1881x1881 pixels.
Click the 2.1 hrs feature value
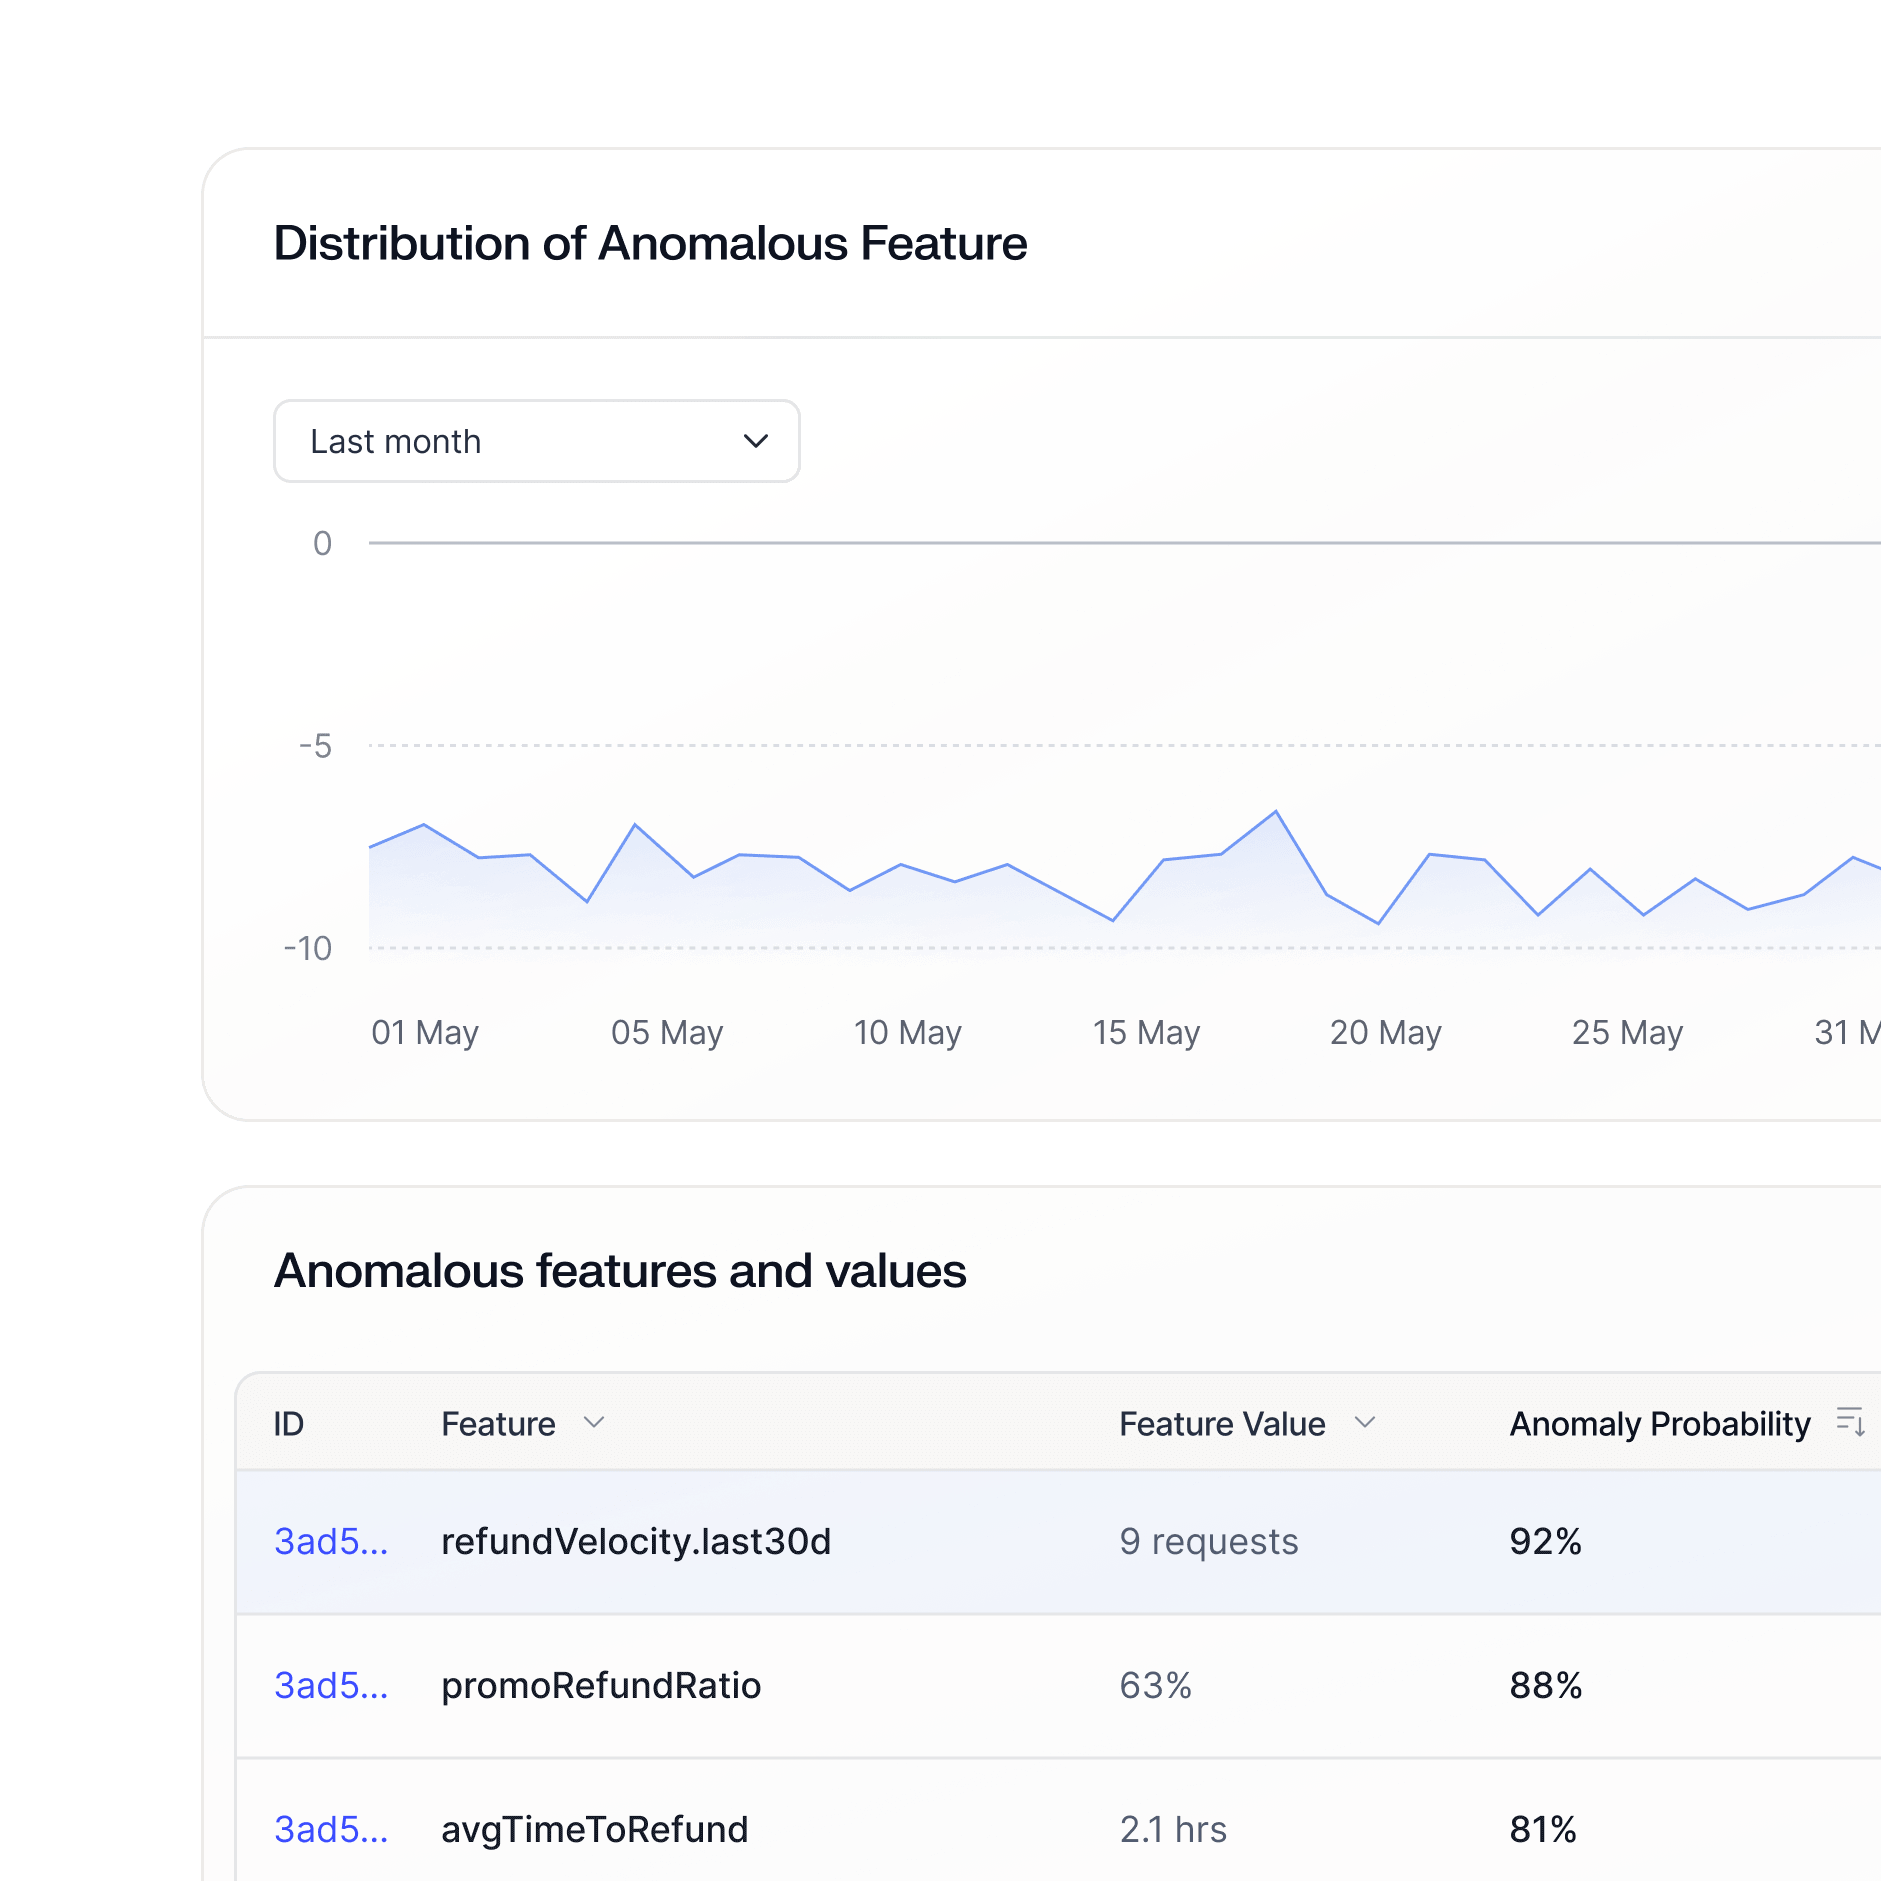click(1173, 1829)
